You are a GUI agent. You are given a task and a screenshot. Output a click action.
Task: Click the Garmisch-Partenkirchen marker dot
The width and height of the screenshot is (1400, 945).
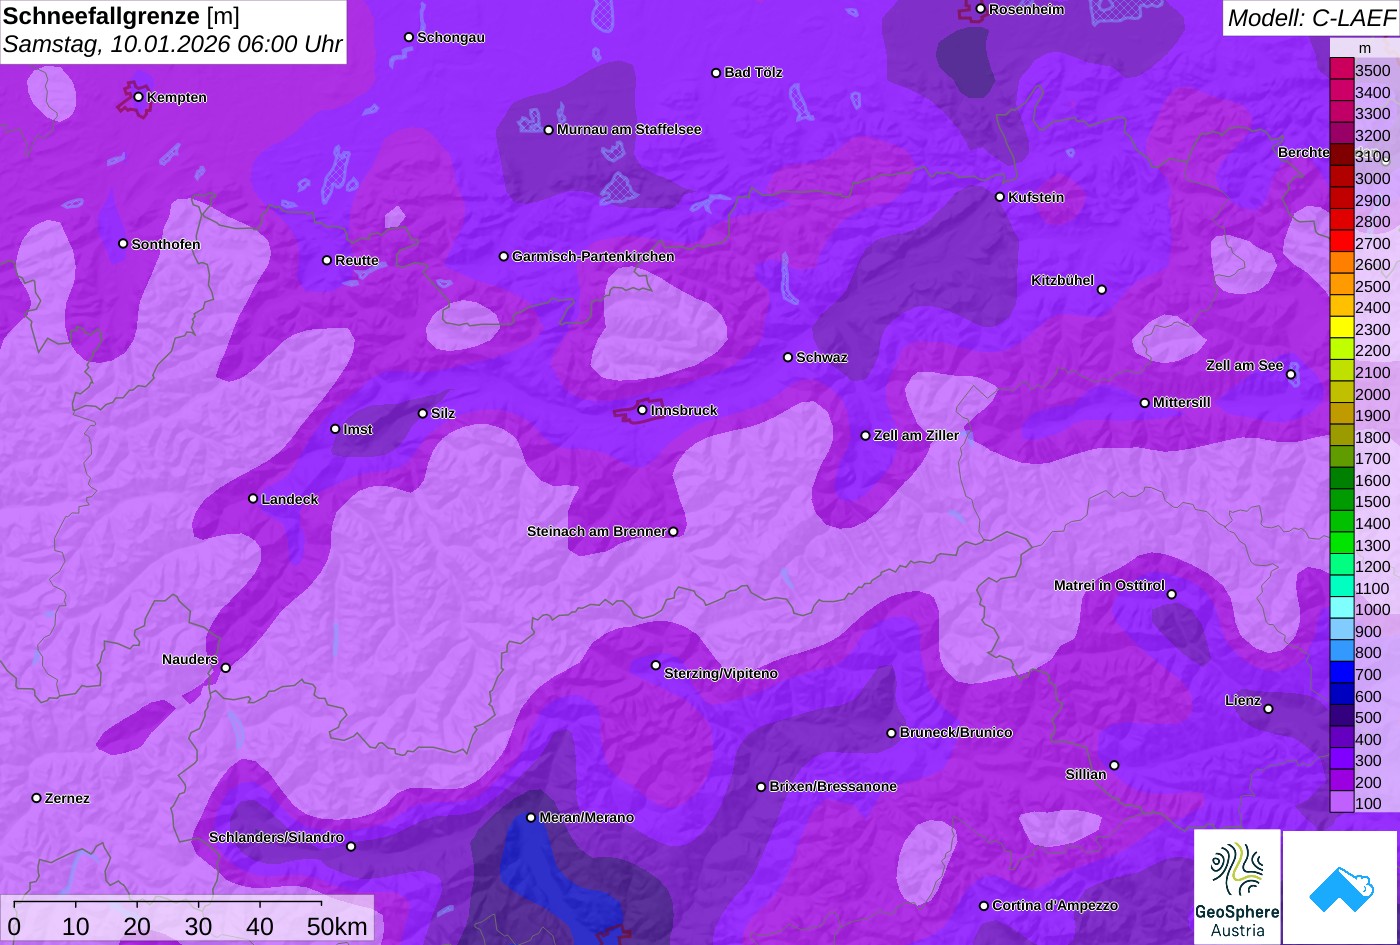coord(503,256)
